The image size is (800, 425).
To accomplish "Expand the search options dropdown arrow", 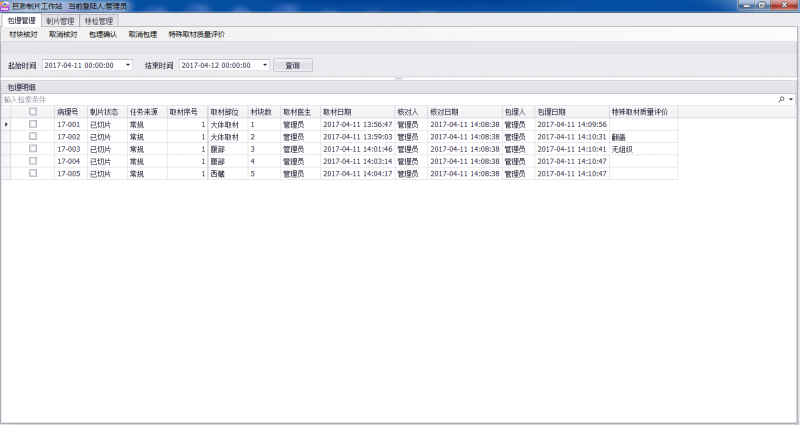I will 791,100.
